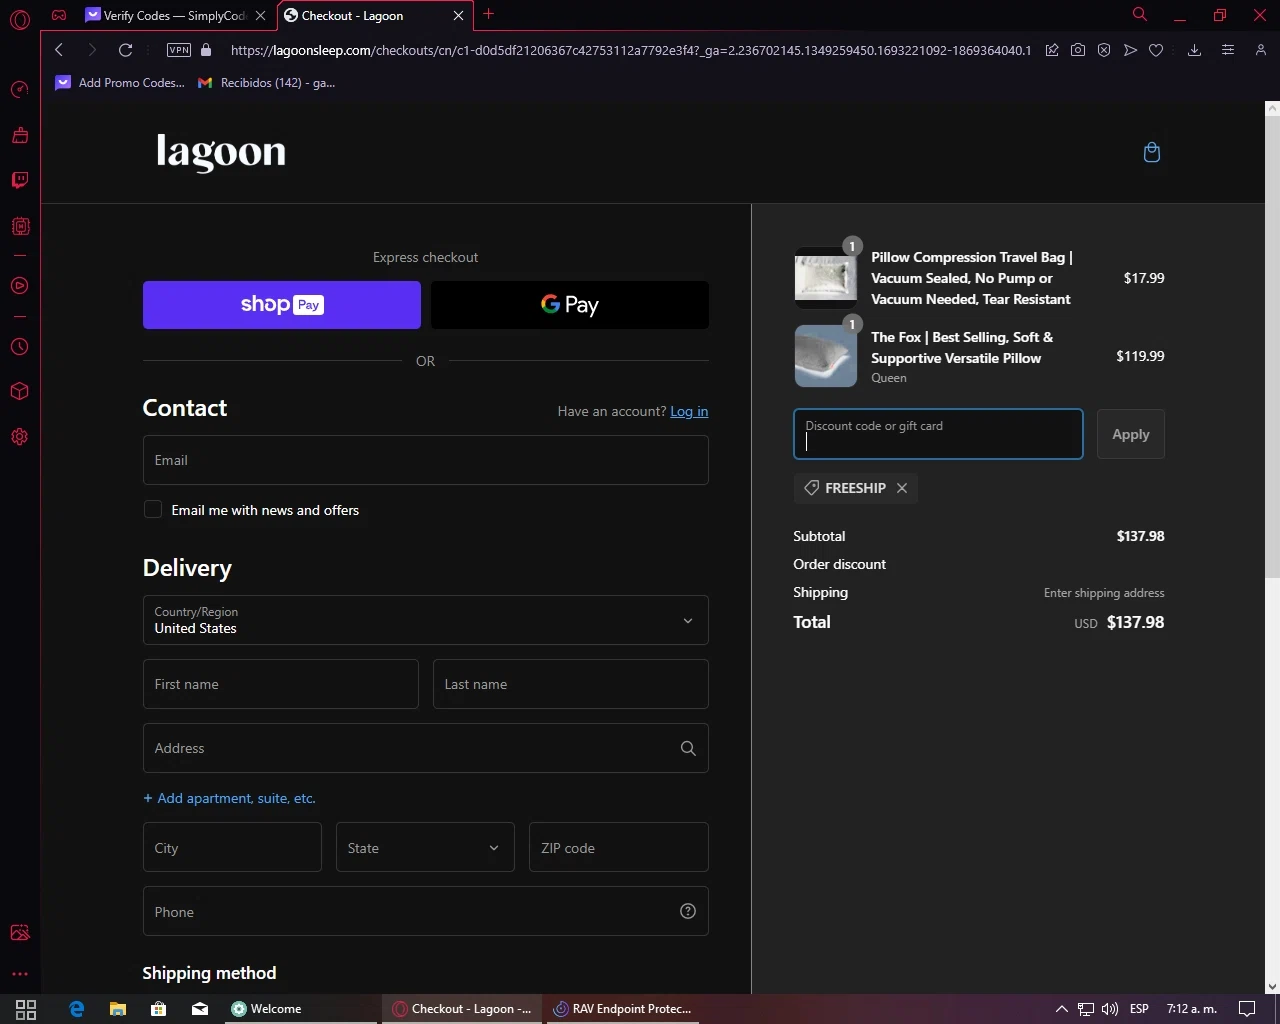This screenshot has width=1280, height=1024.
Task: Remove the FREESHIP discount code
Action: coord(902,488)
